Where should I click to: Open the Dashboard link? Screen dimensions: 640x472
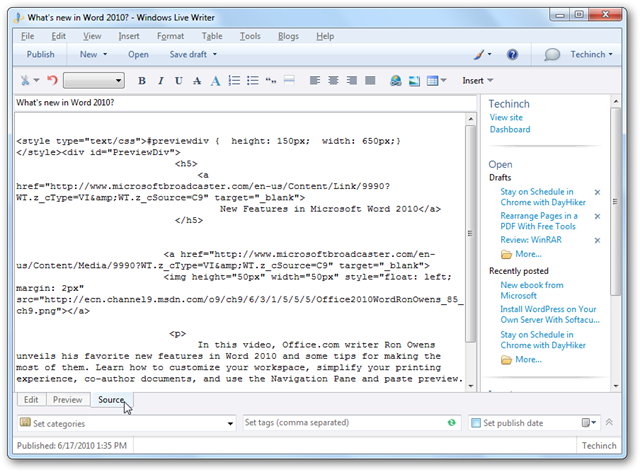pyautogui.click(x=510, y=129)
